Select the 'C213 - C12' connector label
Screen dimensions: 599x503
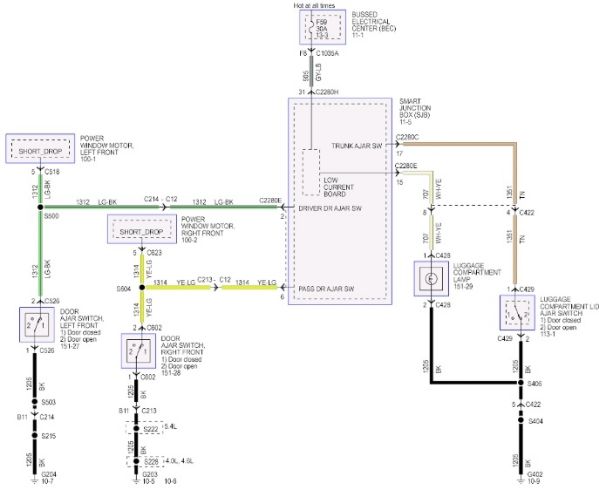pyautogui.click(x=214, y=280)
